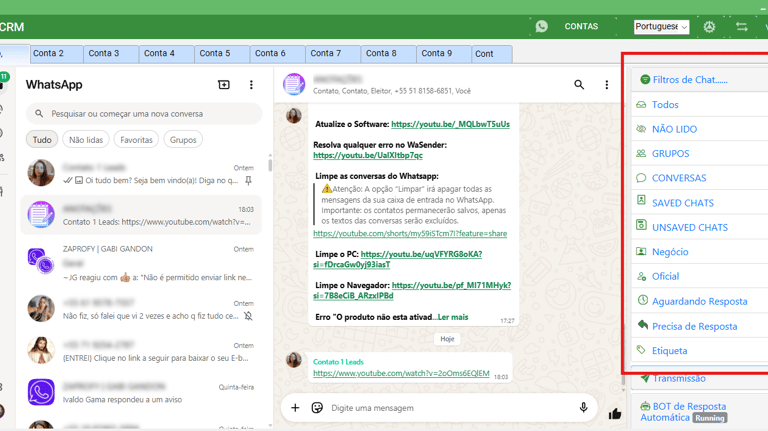Open the youtube.com/shorts link in the message
The image size is (768, 431).
click(410, 233)
